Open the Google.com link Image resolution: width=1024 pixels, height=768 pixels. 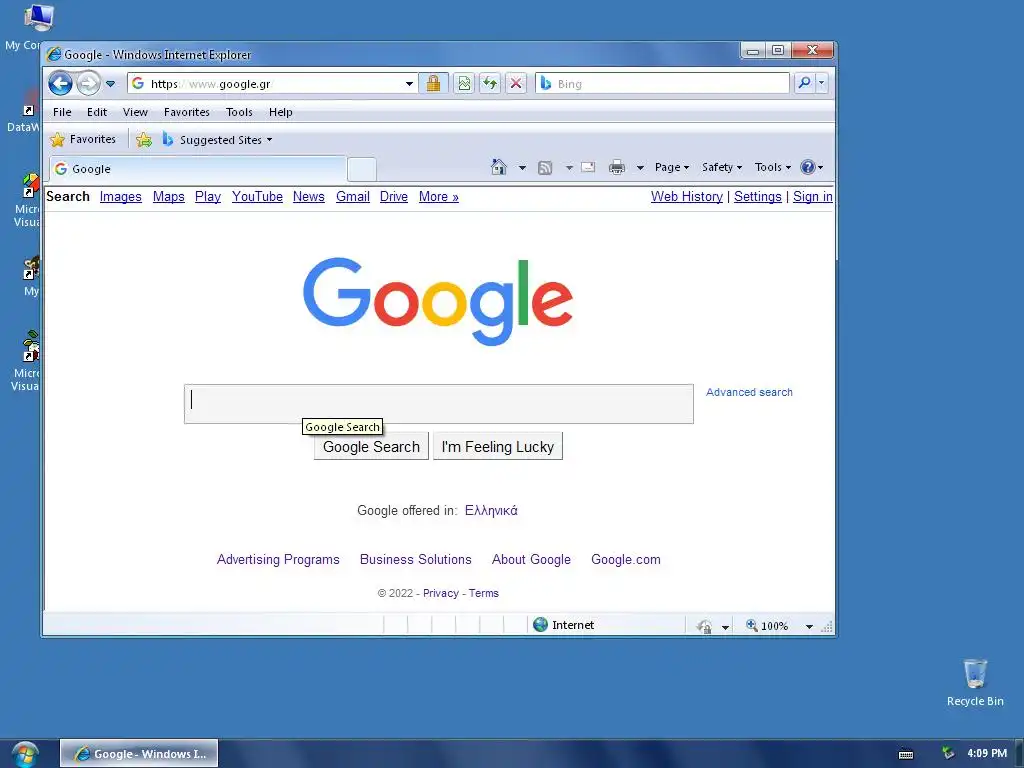click(626, 560)
